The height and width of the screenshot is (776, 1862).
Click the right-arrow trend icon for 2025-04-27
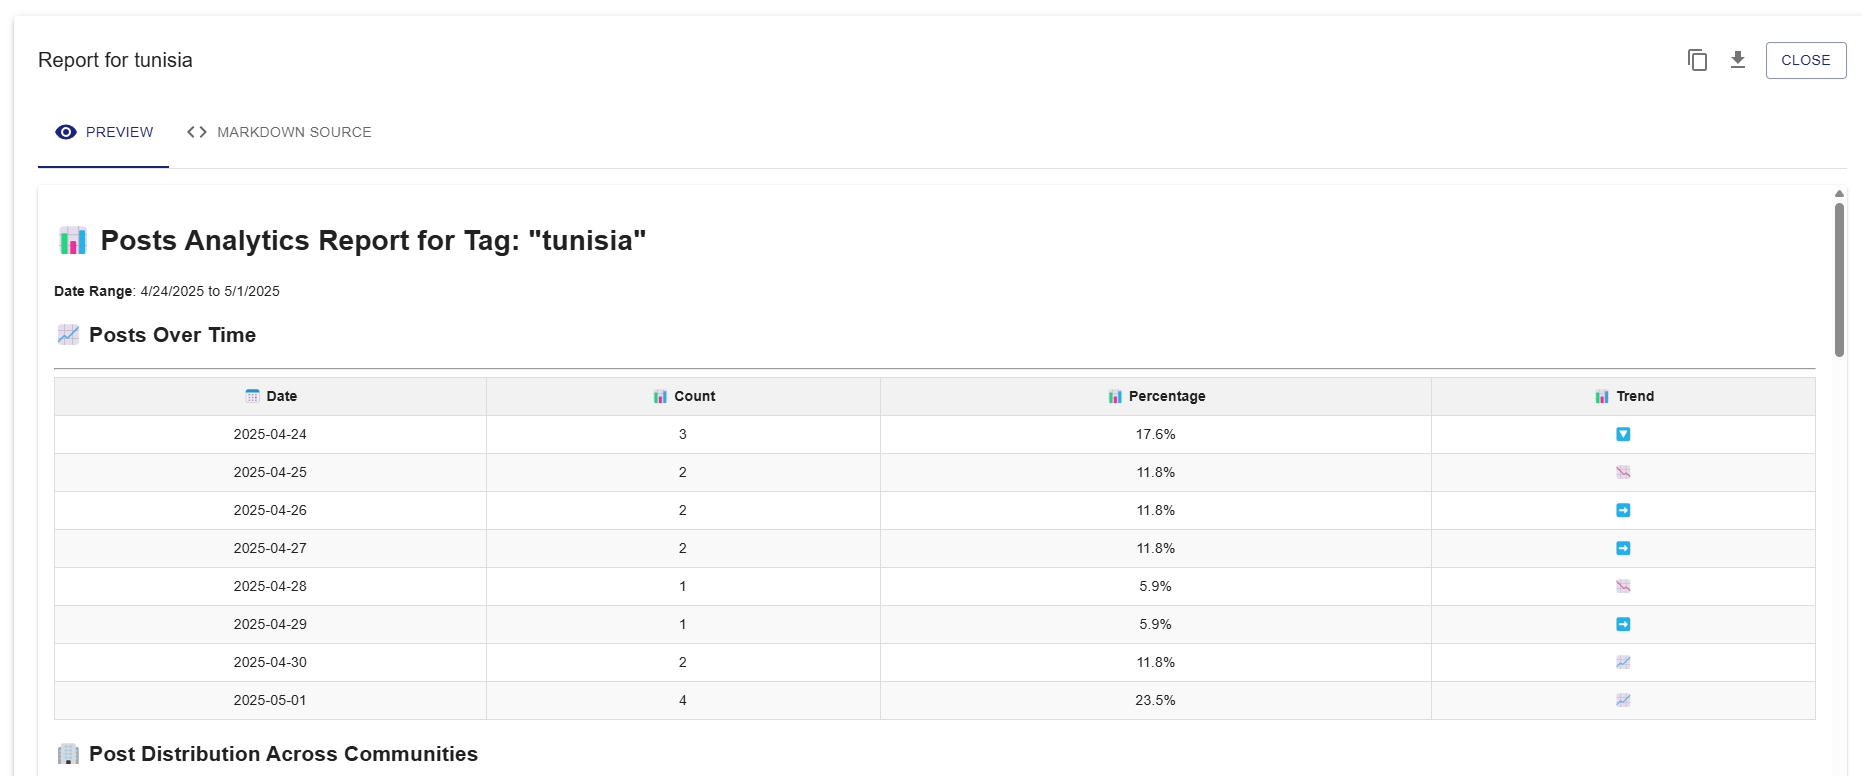pos(1623,548)
